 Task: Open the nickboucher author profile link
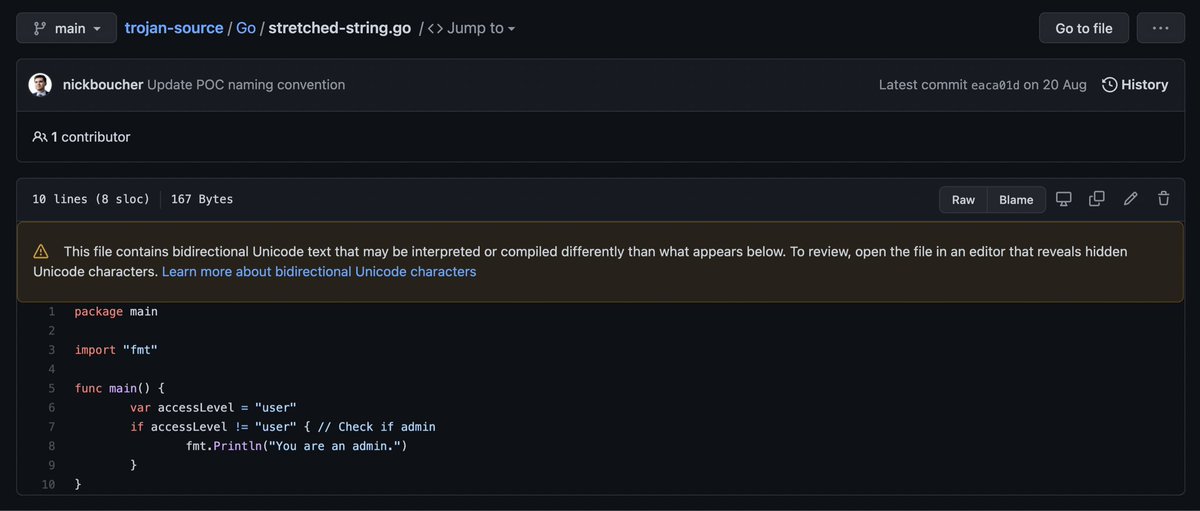[x=102, y=85]
